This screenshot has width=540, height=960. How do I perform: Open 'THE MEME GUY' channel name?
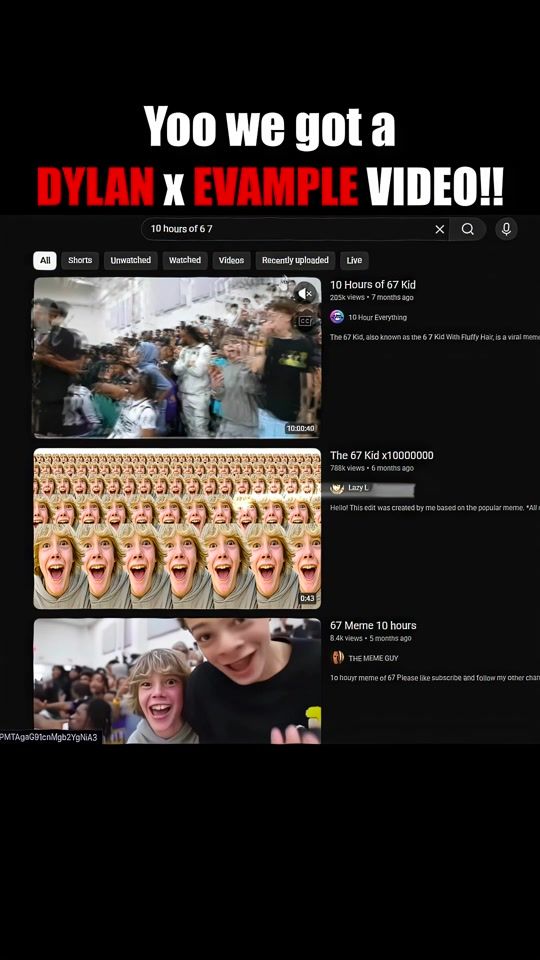[373, 658]
